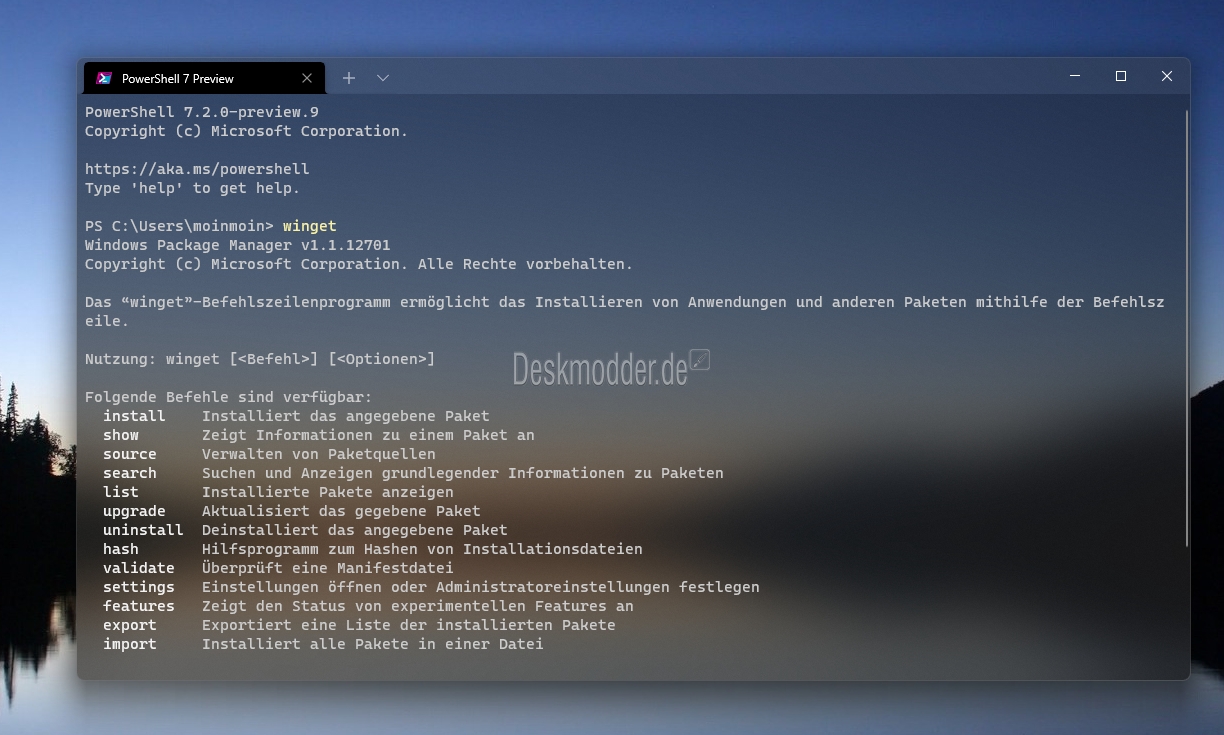1224x735 pixels.
Task: Click 'Zeigt Informationen zu einem Paket an'
Action: tap(368, 435)
